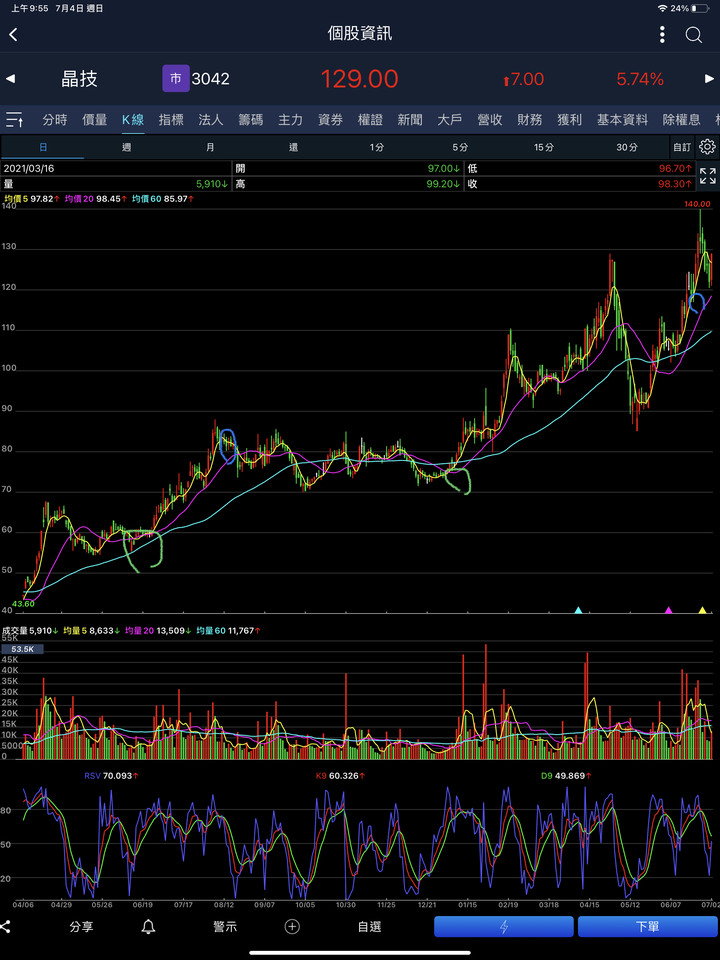Switch to previous stock with left arrow
Screen dimensions: 720x960
tap(11, 79)
